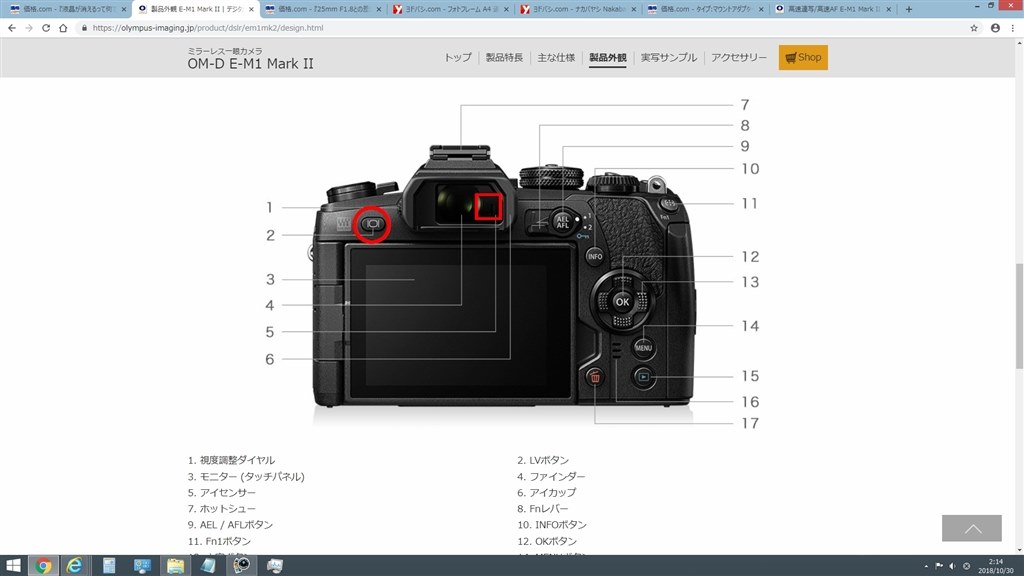The image size is (1024, 576).
Task: Open File Explorer from the taskbar
Action: pos(175,566)
